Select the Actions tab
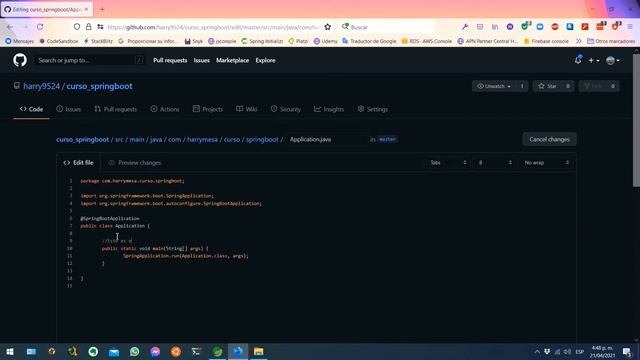 click(165, 109)
